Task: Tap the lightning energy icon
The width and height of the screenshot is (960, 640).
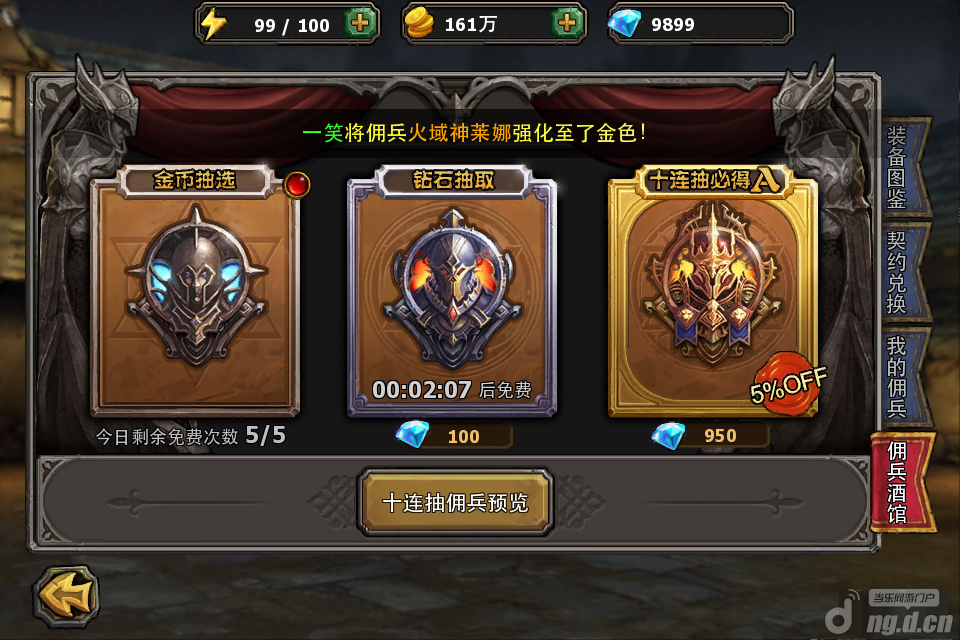Action: [214, 24]
